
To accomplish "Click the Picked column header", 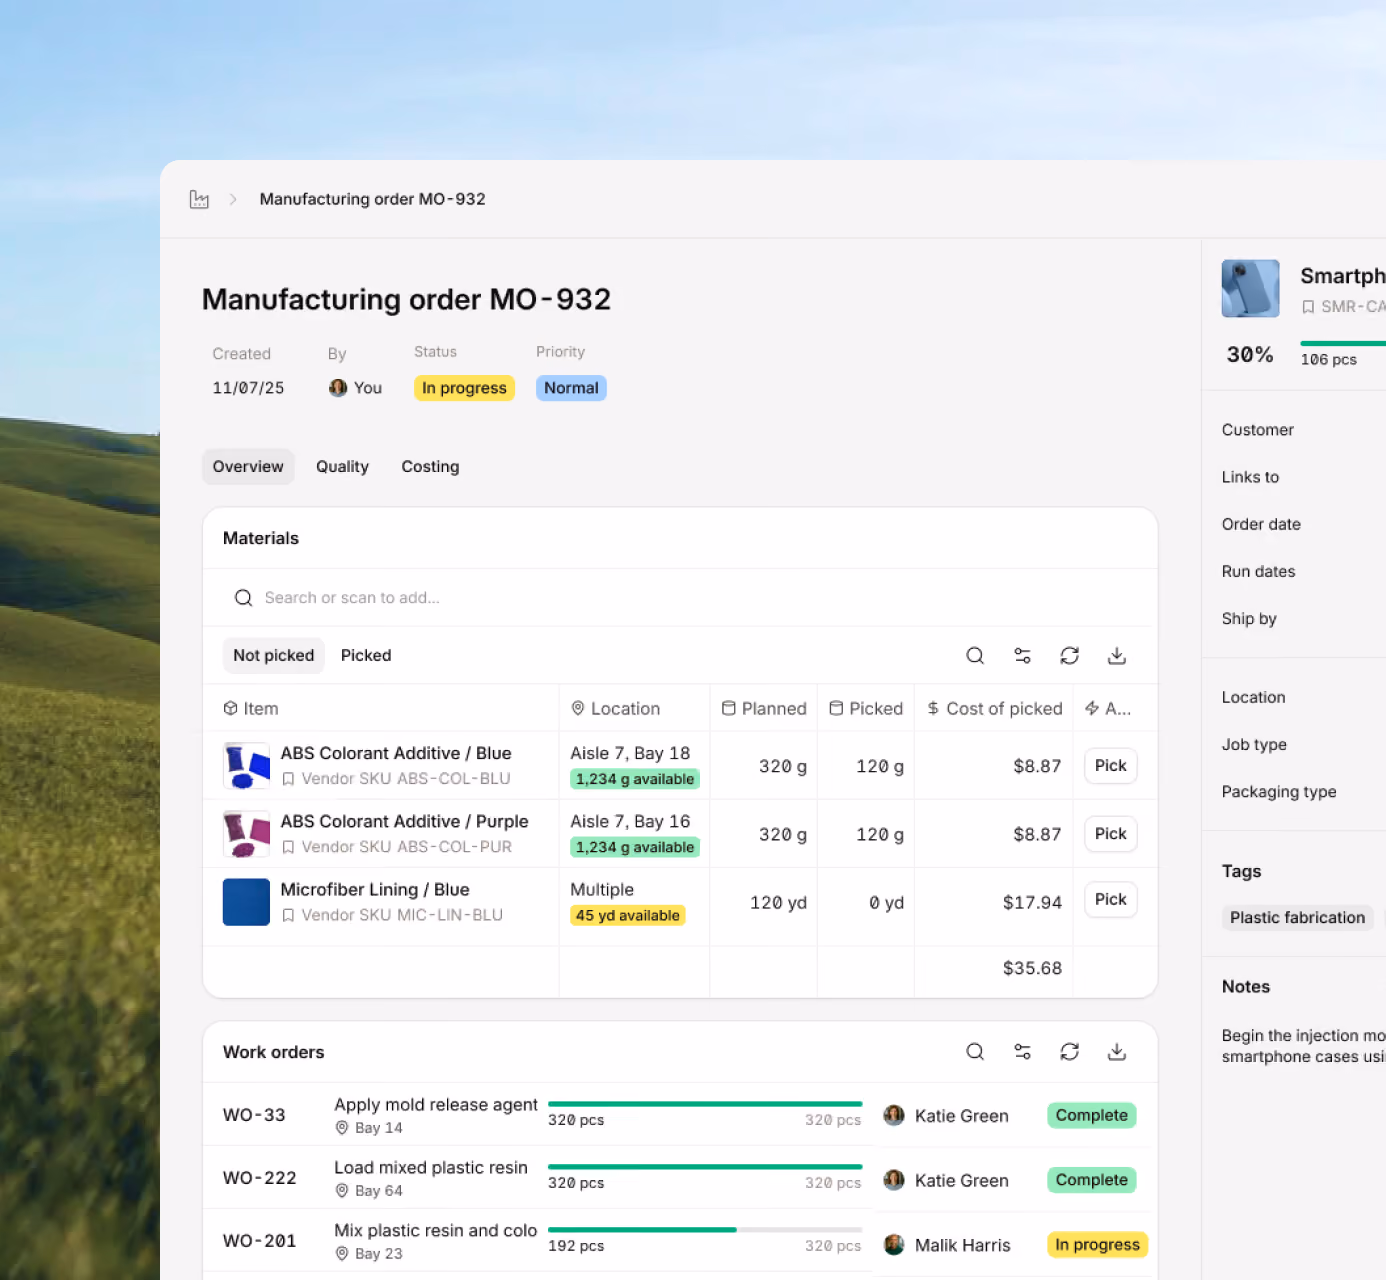I will tap(866, 709).
